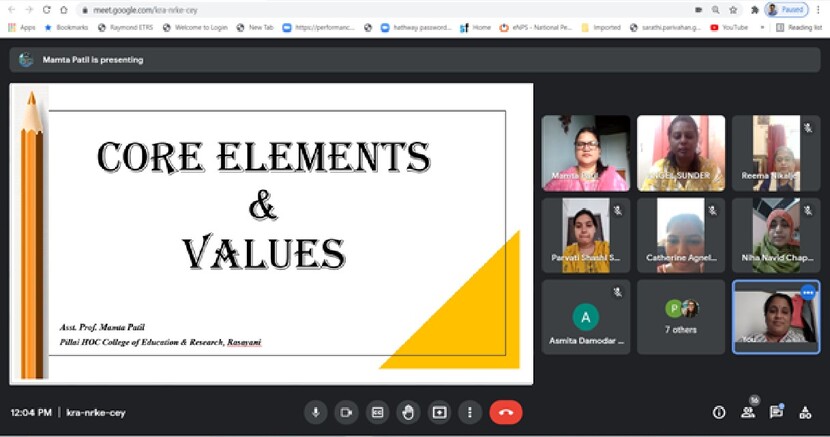This screenshot has height=437, width=830.
Task: Raise your hand in the meeting
Action: tap(408, 412)
